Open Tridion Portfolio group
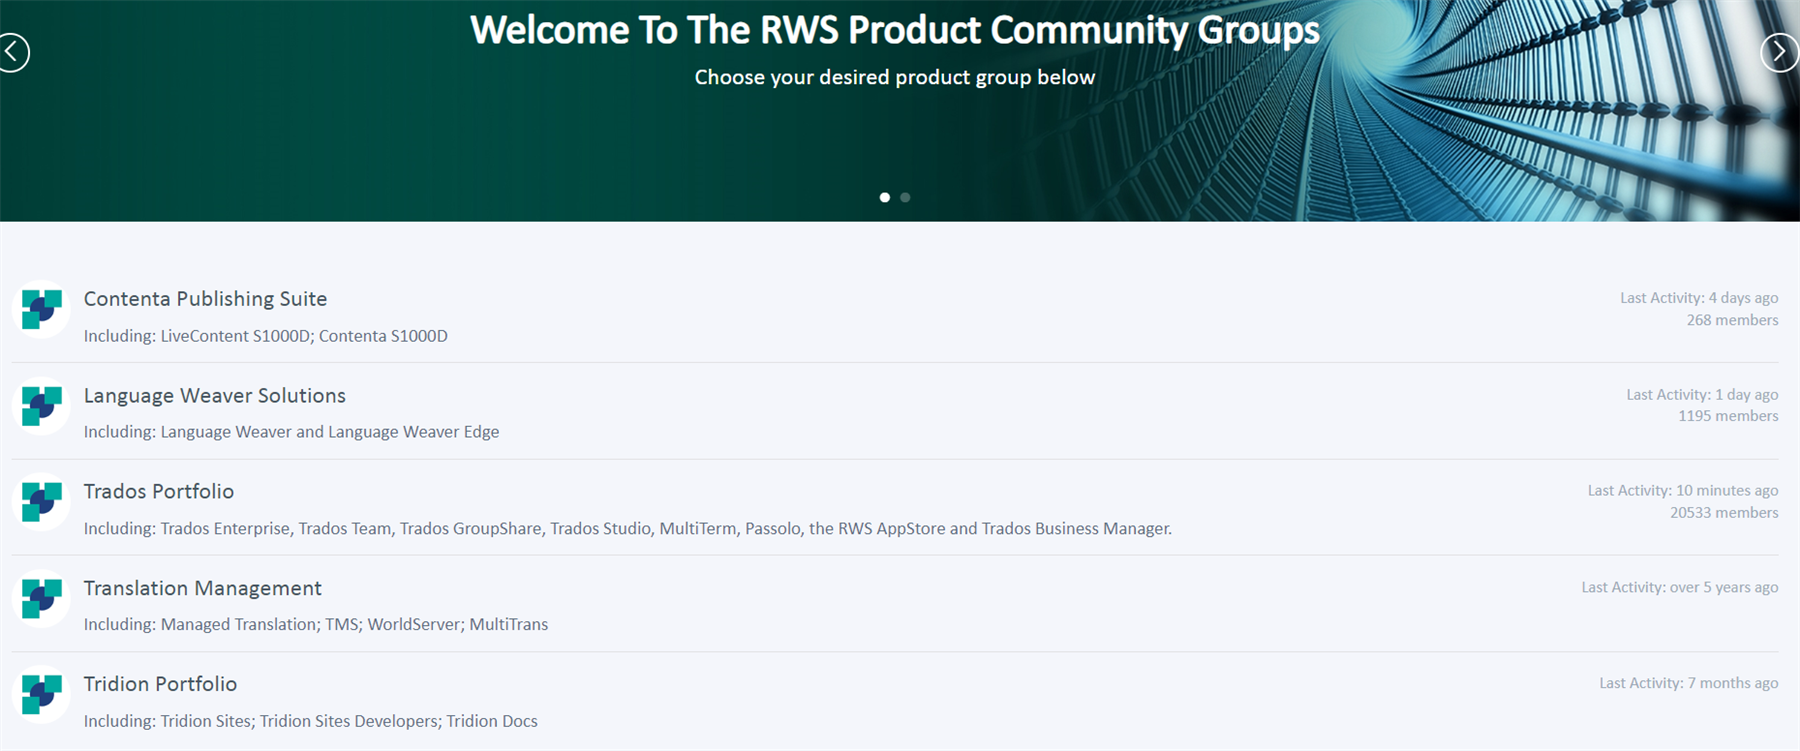The image size is (1800, 751). 160,684
